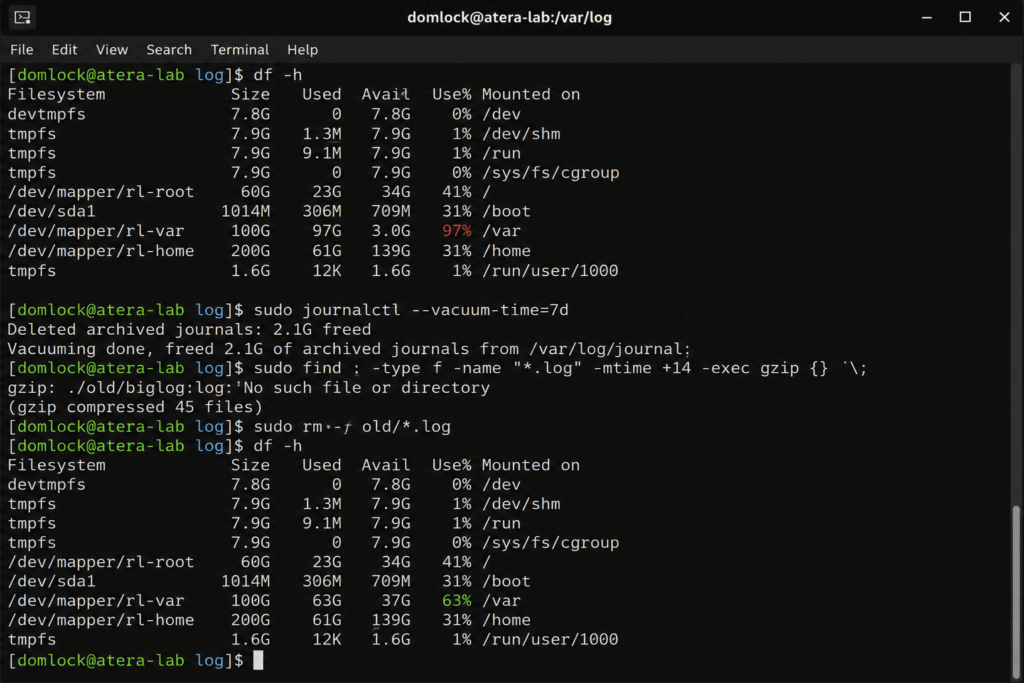Click /dev/mapper/rl-home in second df output
This screenshot has height=683, width=1024.
tap(101, 620)
